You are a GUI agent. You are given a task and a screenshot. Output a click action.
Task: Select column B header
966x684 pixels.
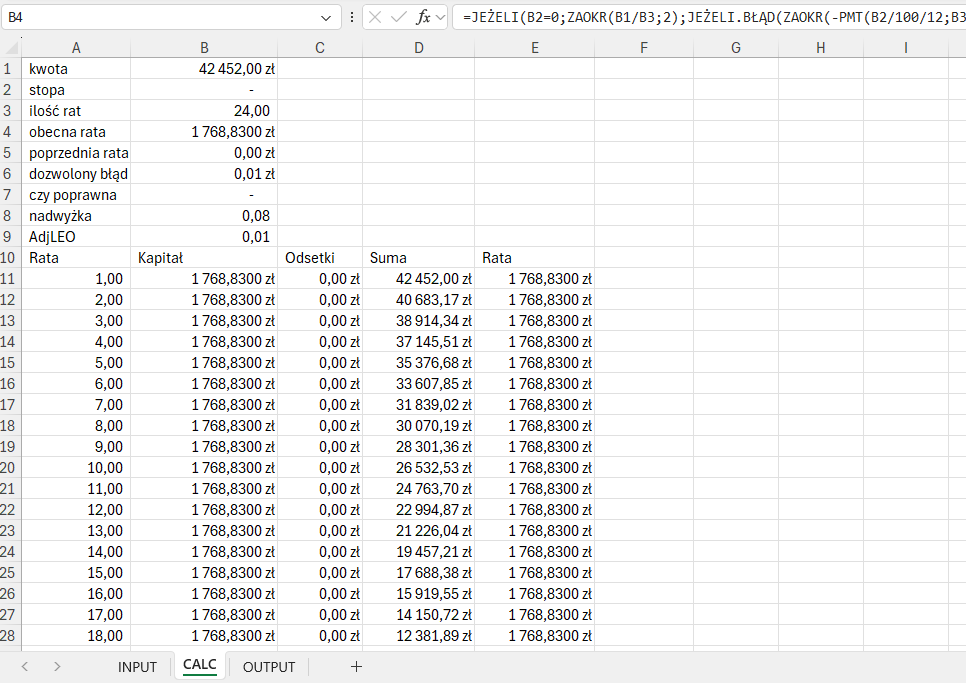[204, 47]
